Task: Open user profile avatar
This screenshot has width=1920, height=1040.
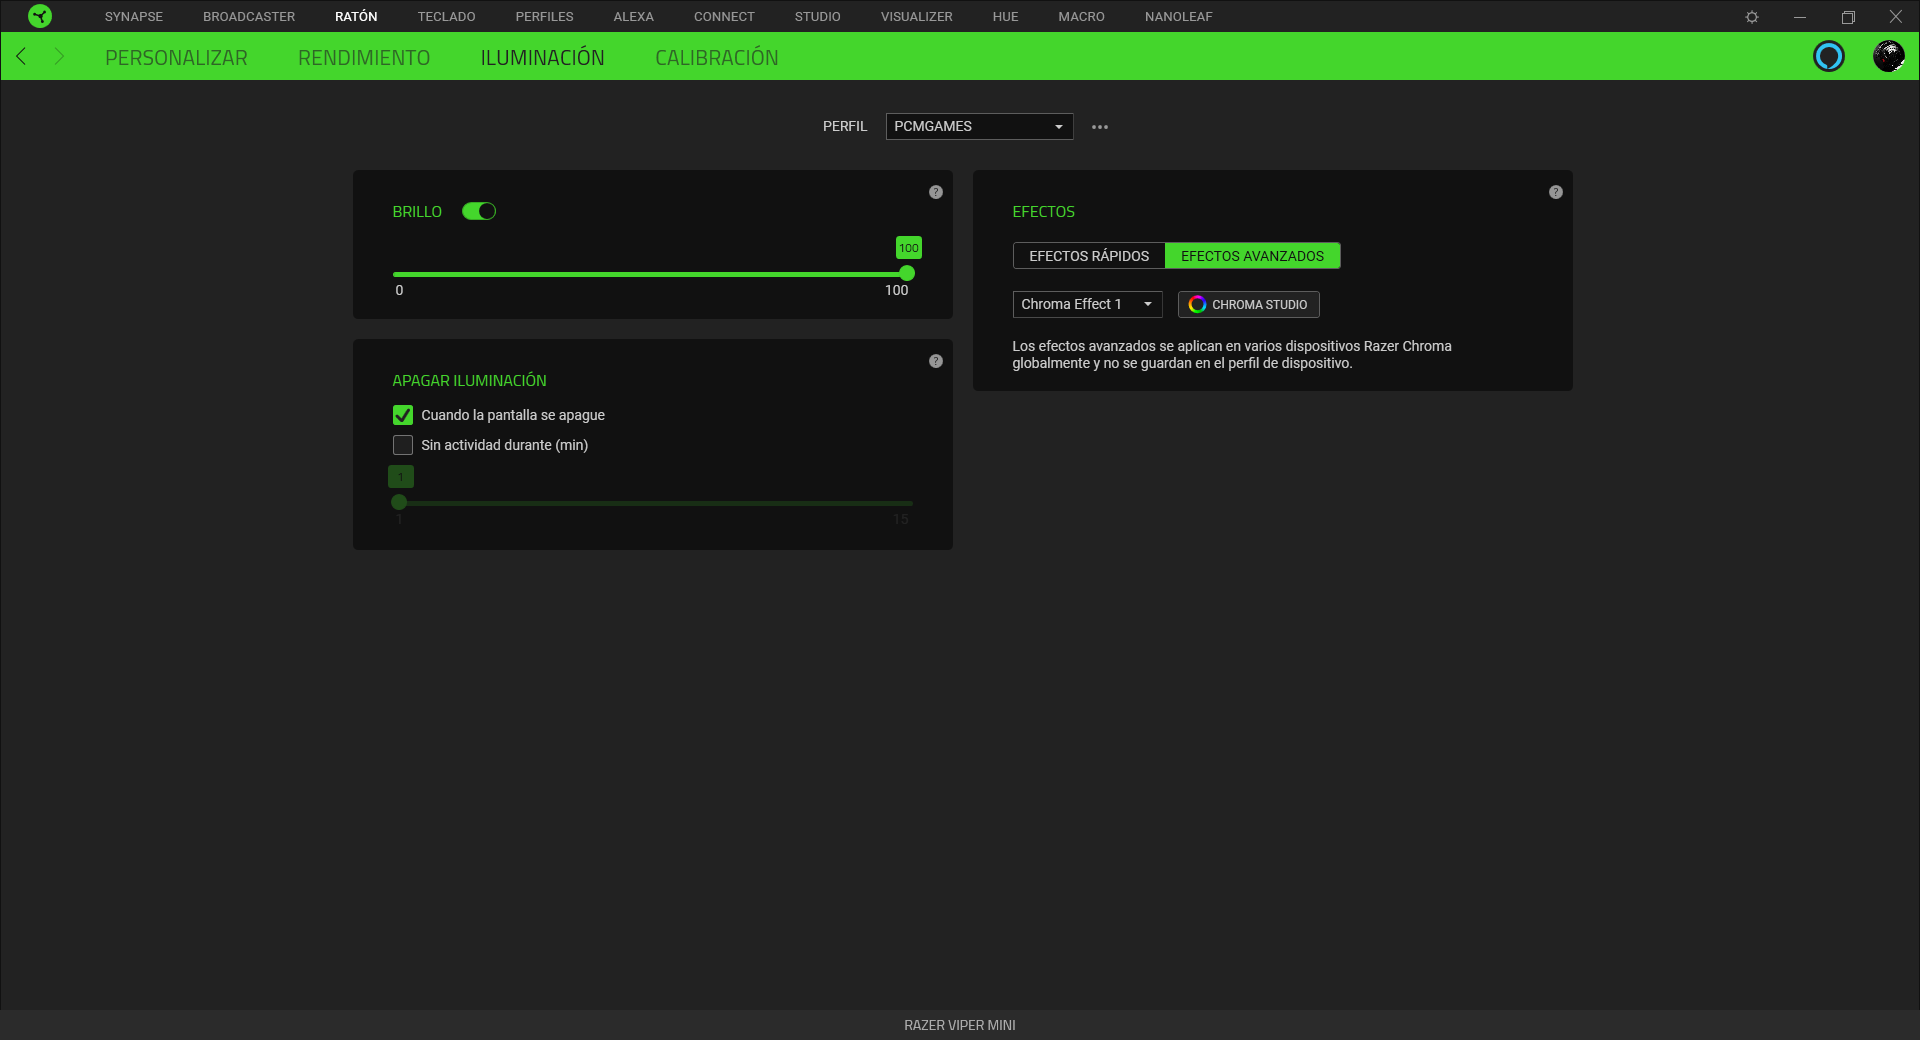Action: click(x=1889, y=56)
